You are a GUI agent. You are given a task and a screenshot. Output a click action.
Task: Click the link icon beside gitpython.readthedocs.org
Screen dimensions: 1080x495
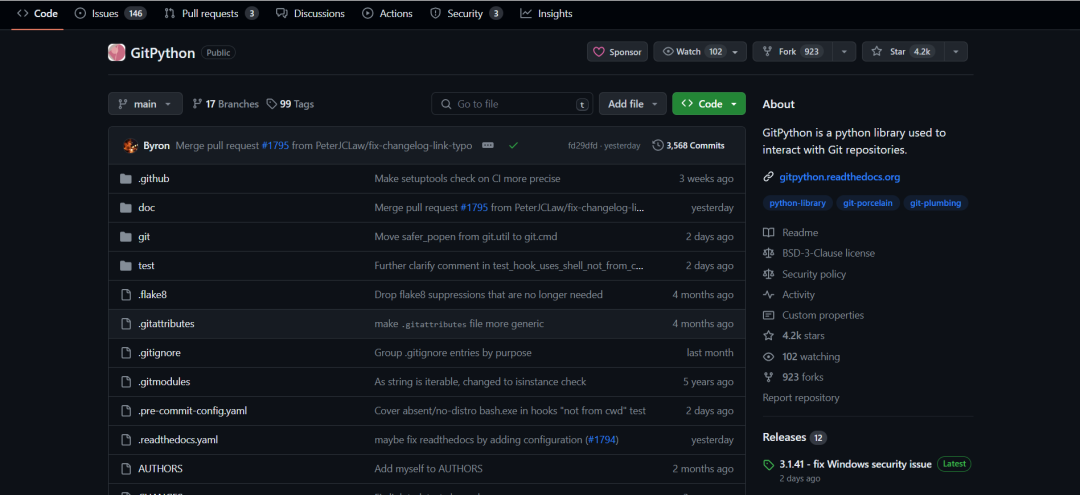click(769, 177)
